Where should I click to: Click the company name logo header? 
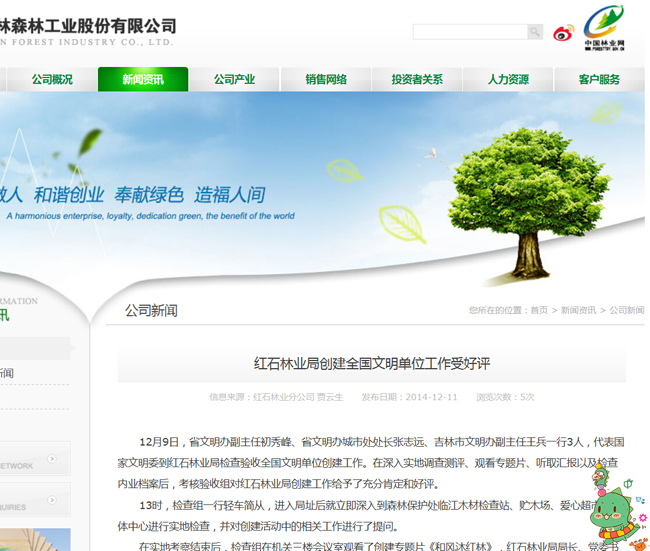88,31
